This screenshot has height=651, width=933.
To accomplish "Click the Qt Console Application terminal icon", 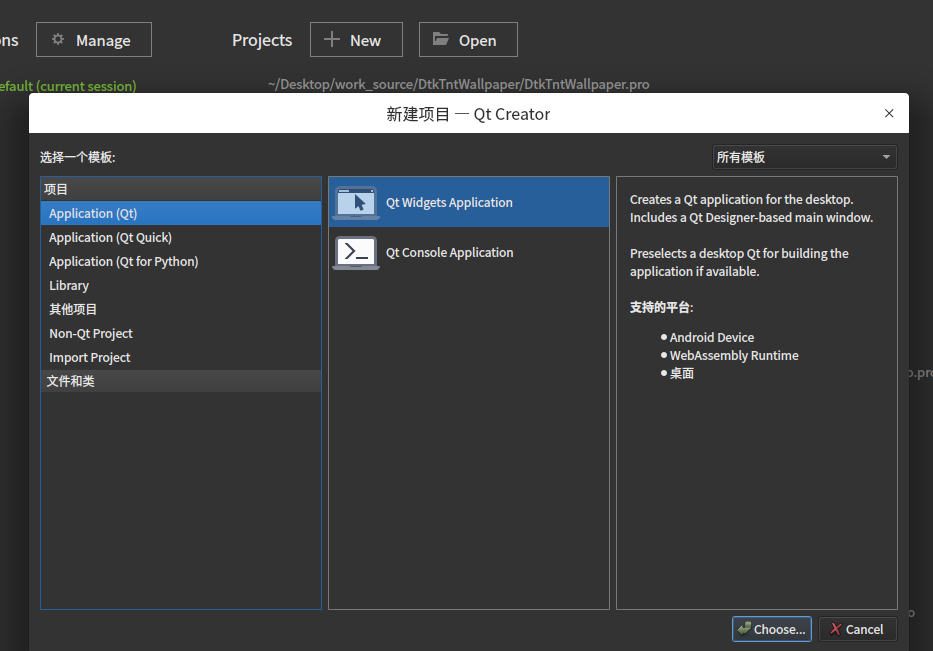I will [x=356, y=253].
